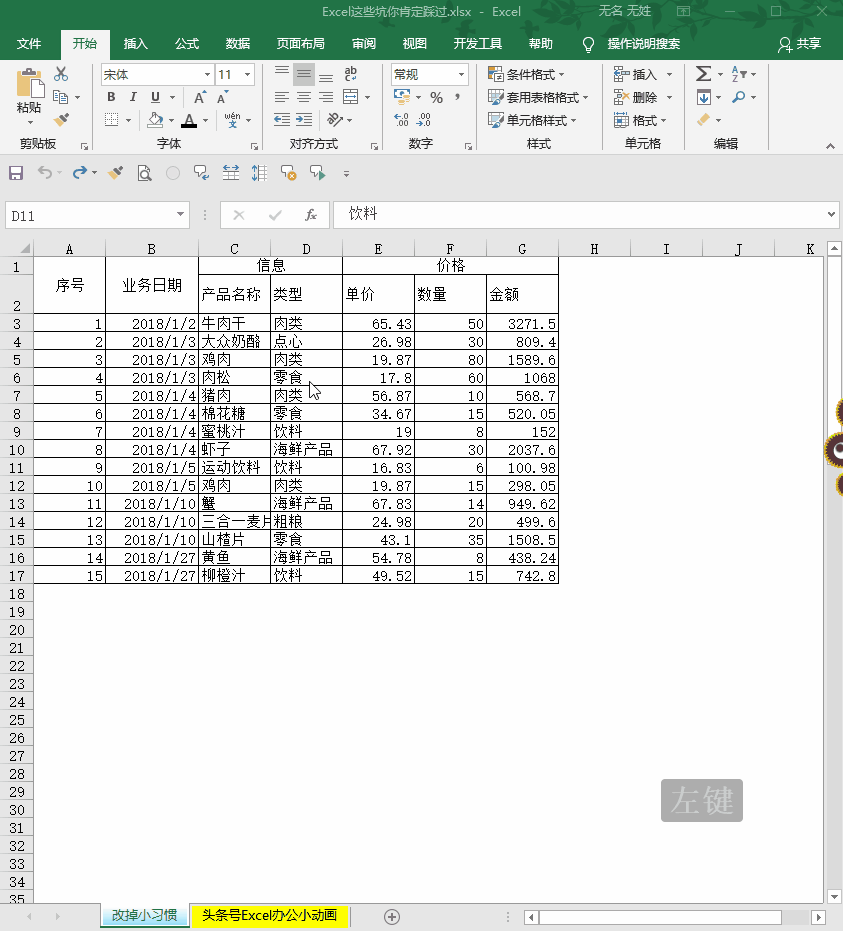Apply comma style number format
The image size is (843, 931).
[x=458, y=97]
